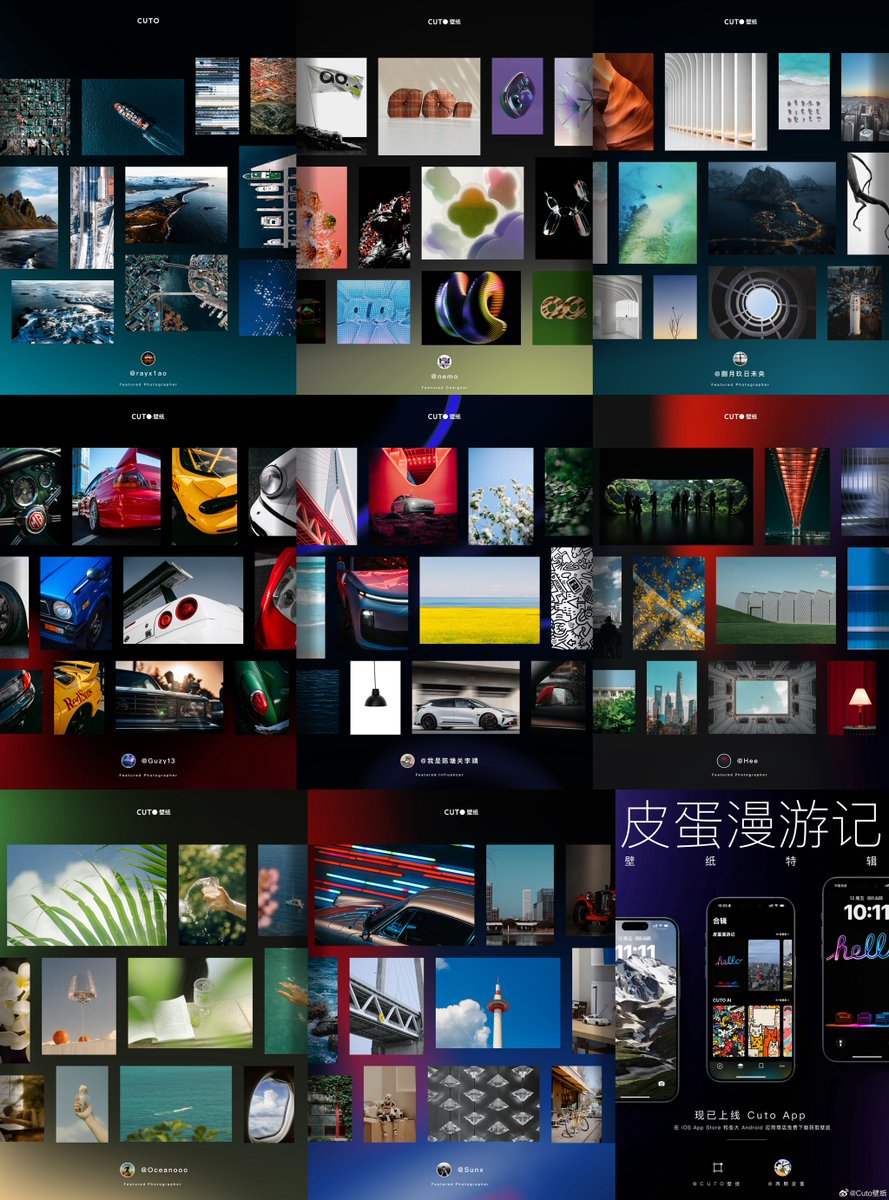The height and width of the screenshot is (1200, 889).
Task: Open the car dashboard gauges photo
Action: pyautogui.click(x=30, y=496)
